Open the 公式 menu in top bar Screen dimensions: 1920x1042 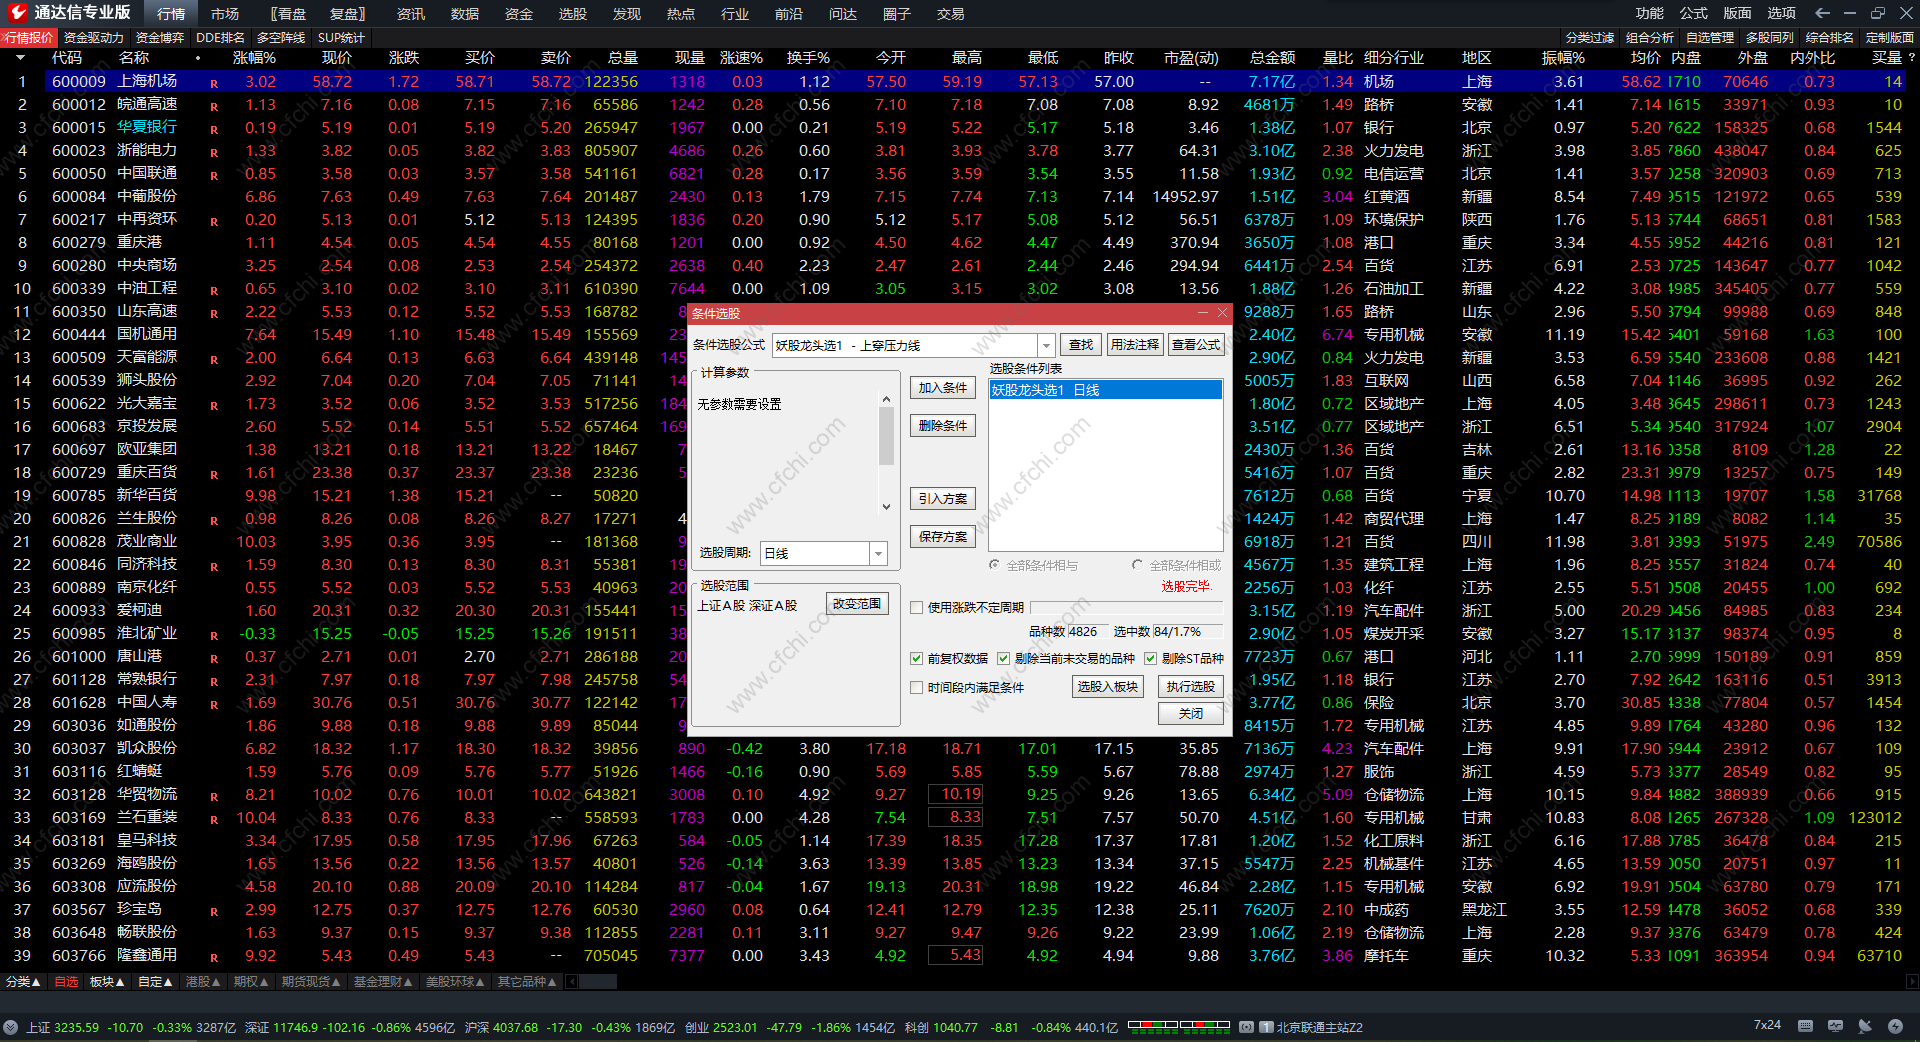tap(1693, 13)
